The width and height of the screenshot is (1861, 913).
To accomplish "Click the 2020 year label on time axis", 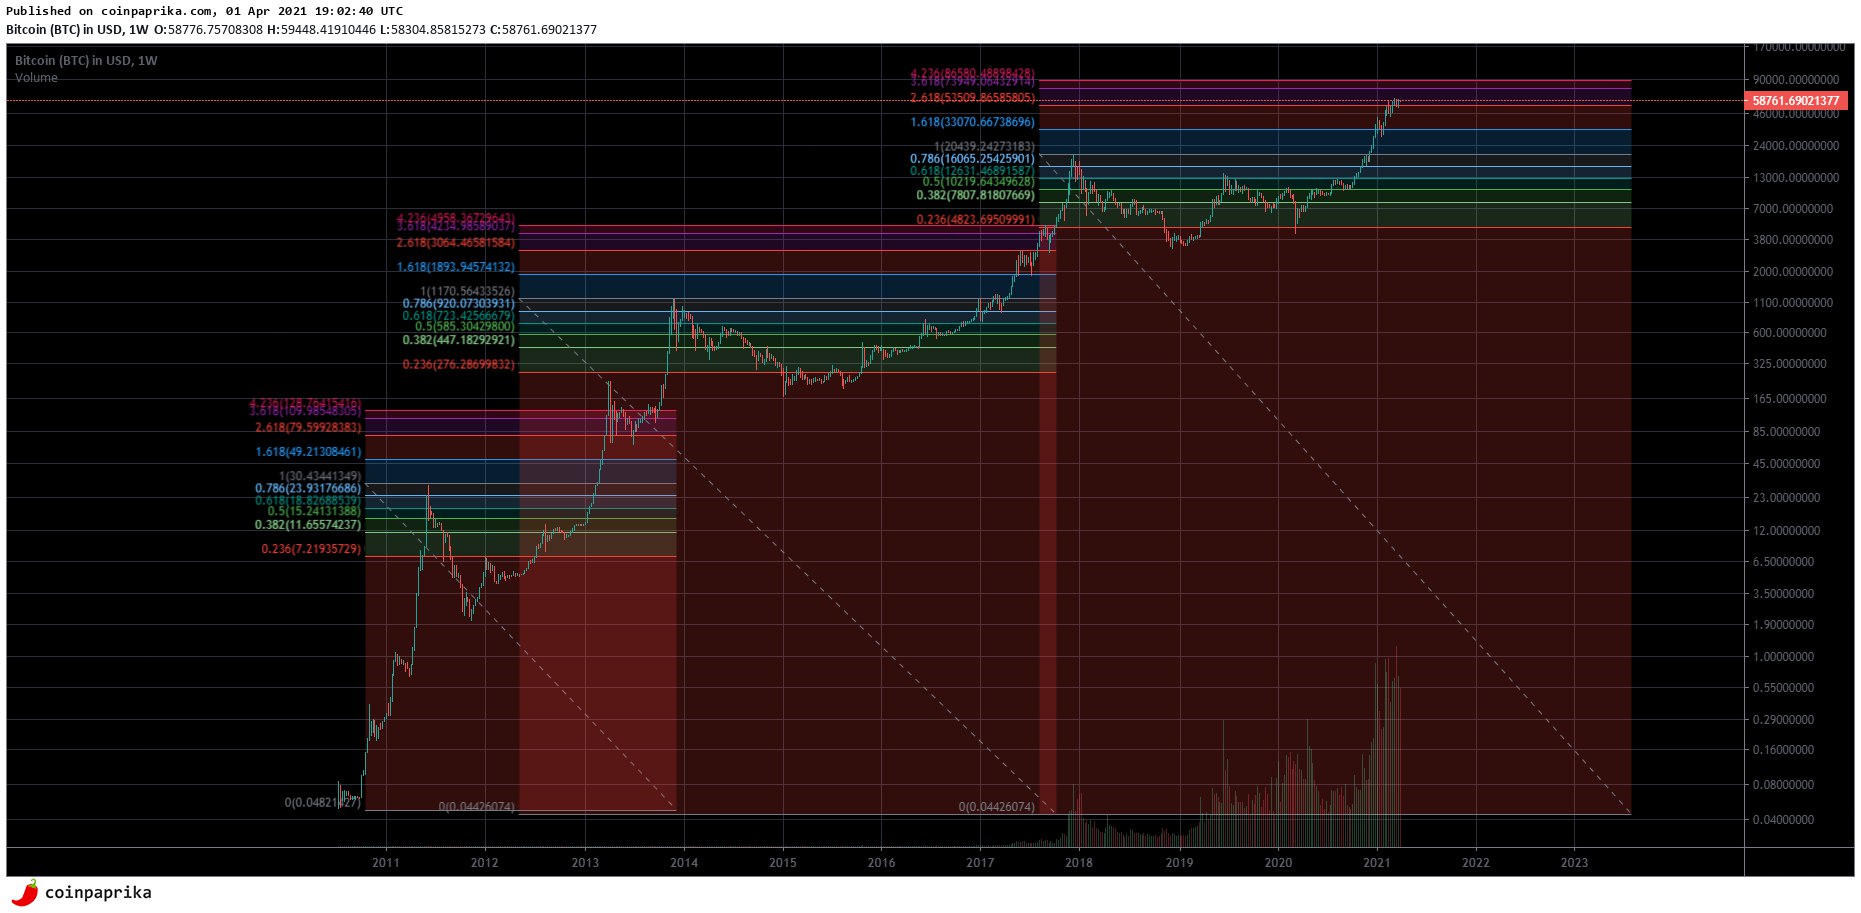I will (1277, 863).
